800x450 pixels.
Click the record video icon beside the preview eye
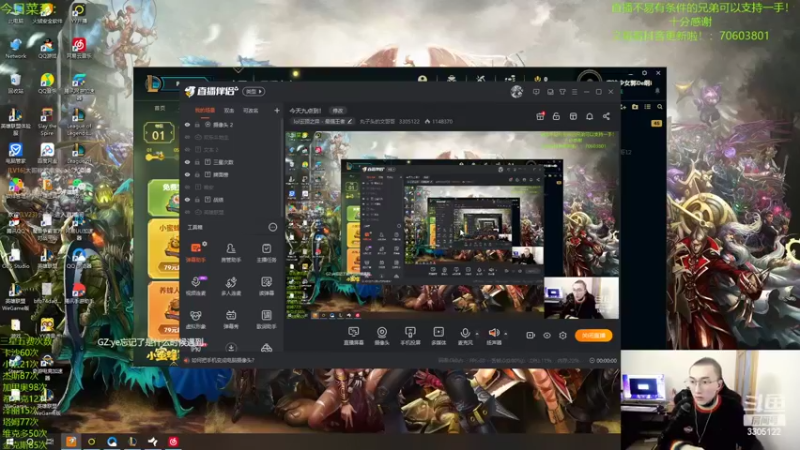[x=531, y=335]
